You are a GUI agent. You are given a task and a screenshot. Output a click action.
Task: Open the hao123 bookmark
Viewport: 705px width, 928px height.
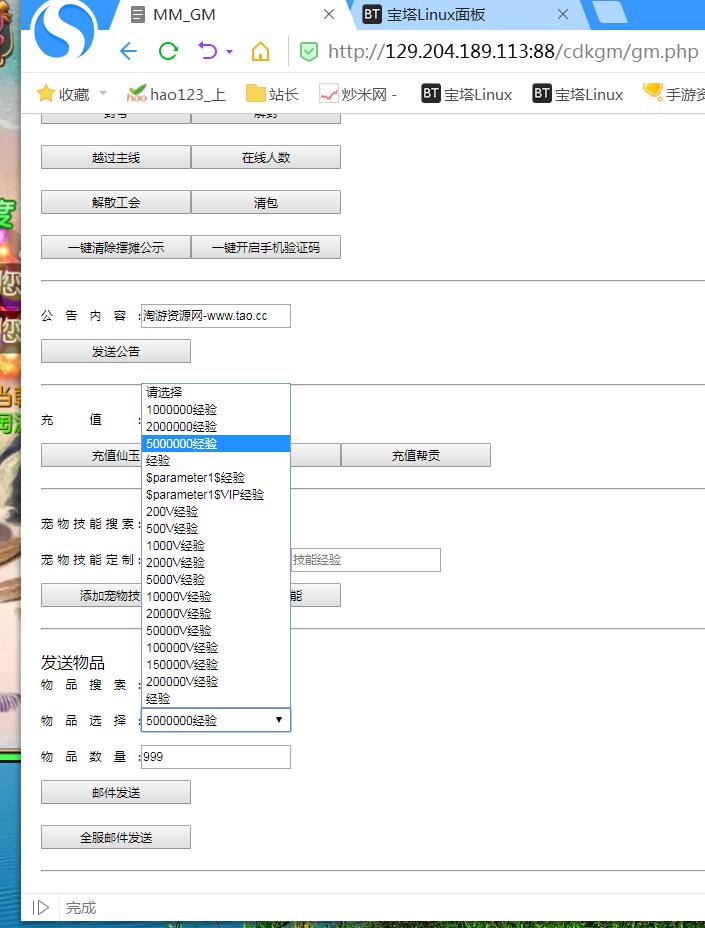(176, 94)
